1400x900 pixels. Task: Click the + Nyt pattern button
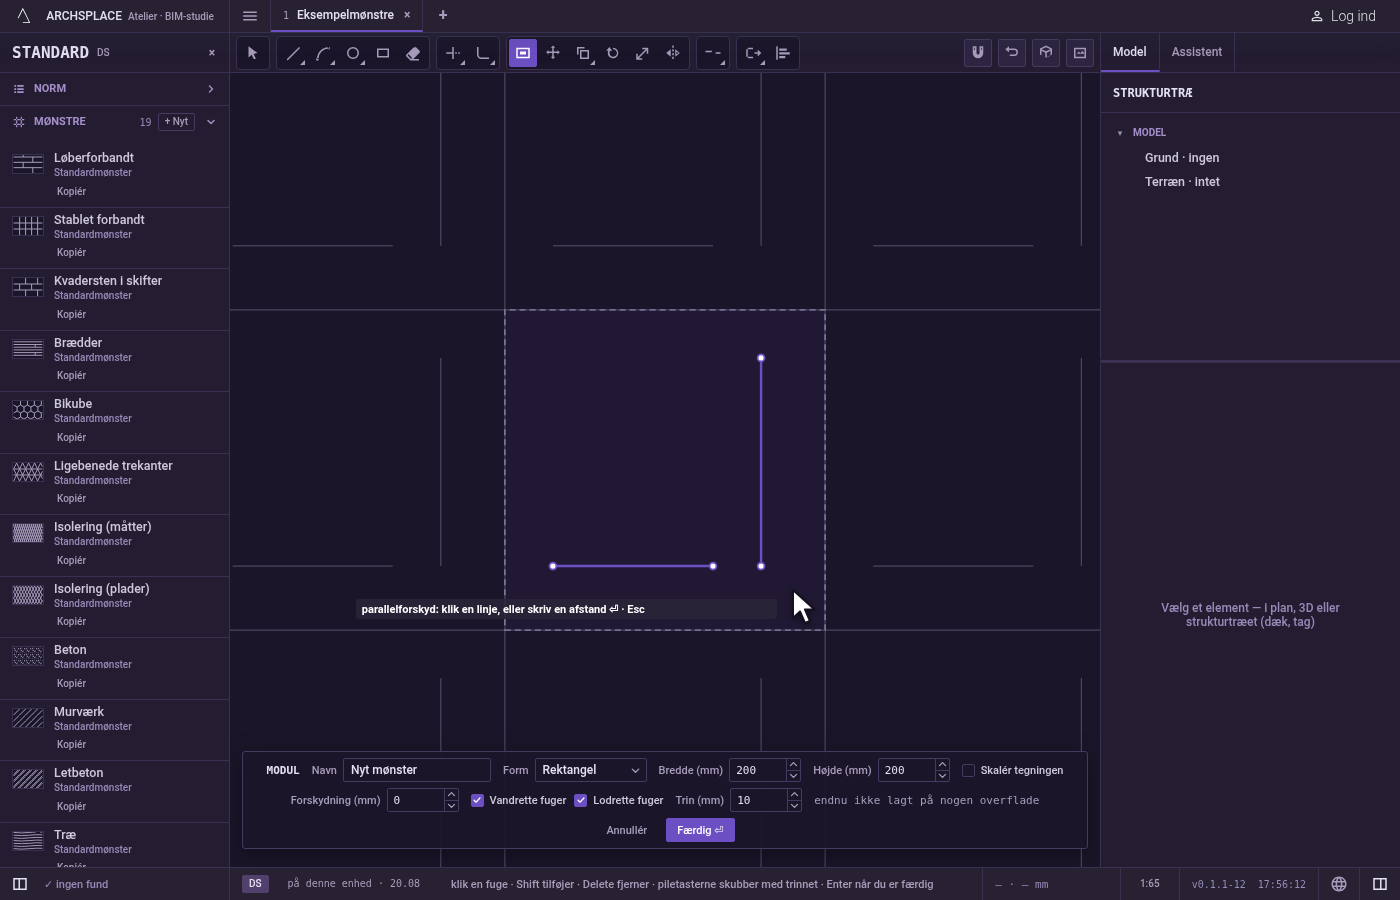pos(176,122)
